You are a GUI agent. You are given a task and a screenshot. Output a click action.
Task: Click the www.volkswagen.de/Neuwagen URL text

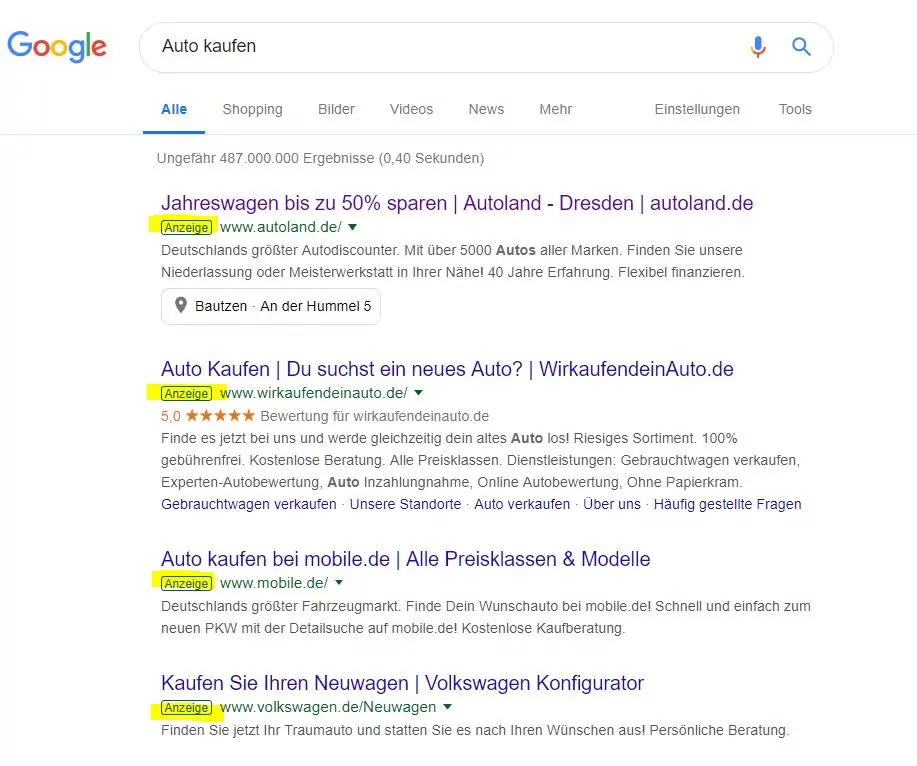[x=328, y=707]
